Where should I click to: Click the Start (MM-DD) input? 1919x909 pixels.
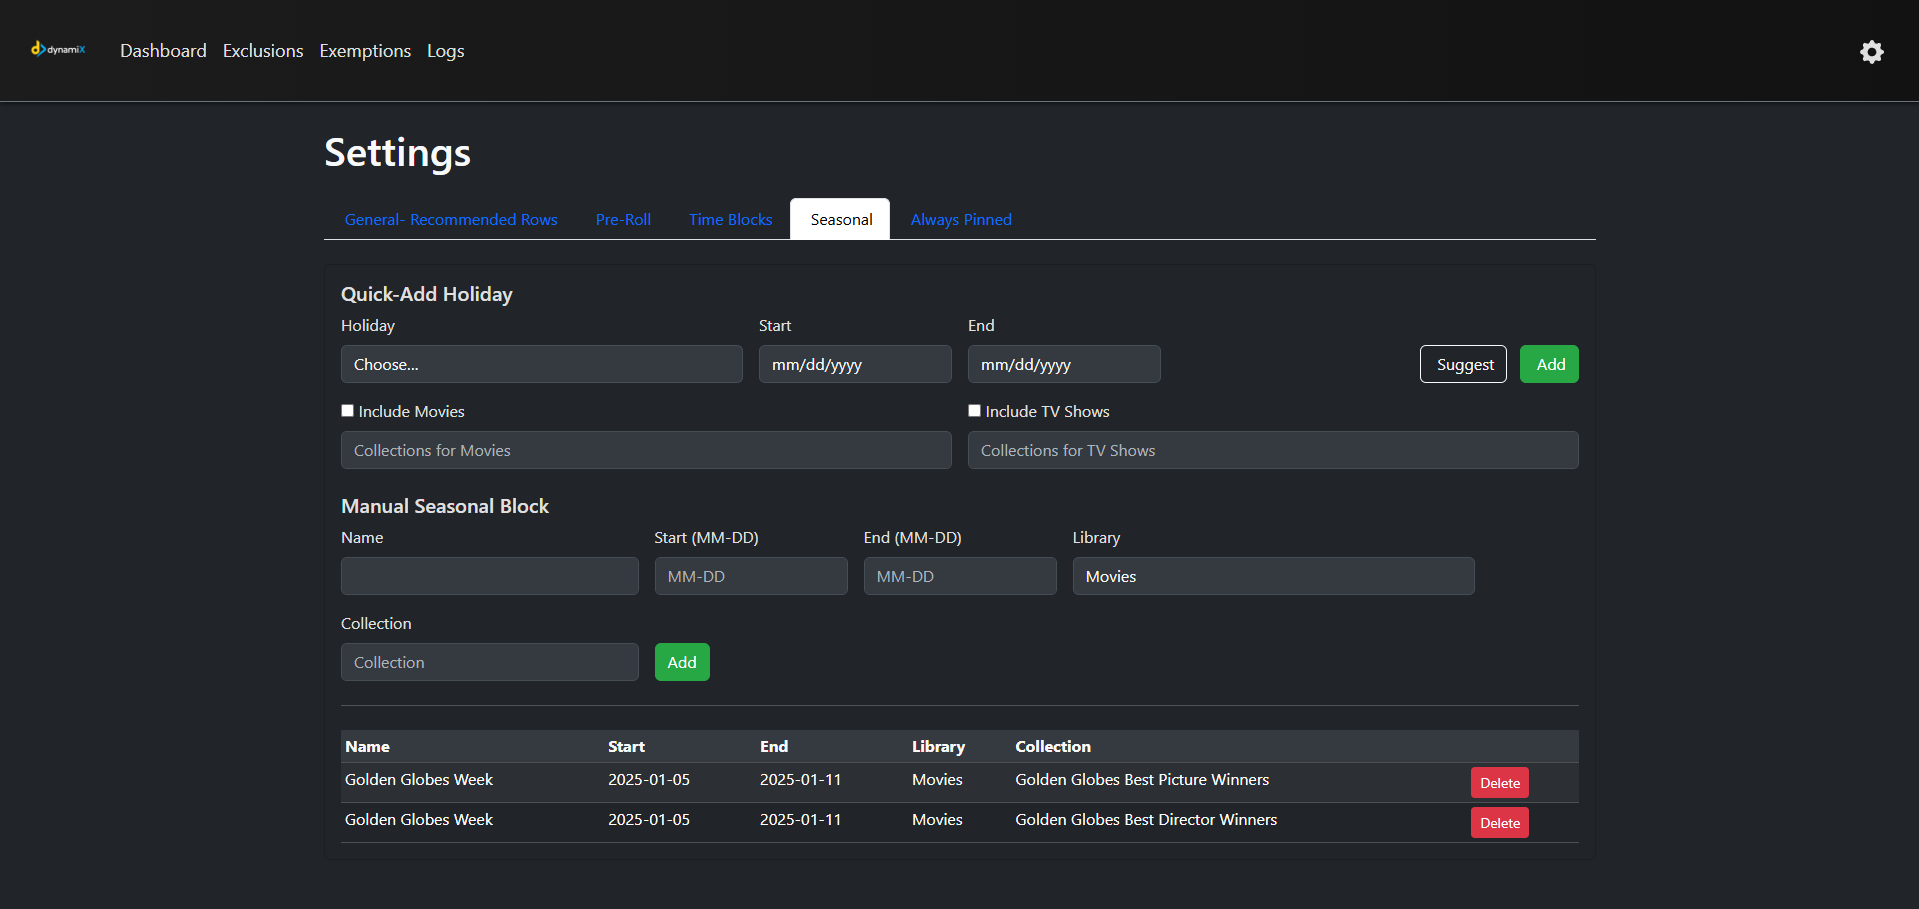point(751,576)
